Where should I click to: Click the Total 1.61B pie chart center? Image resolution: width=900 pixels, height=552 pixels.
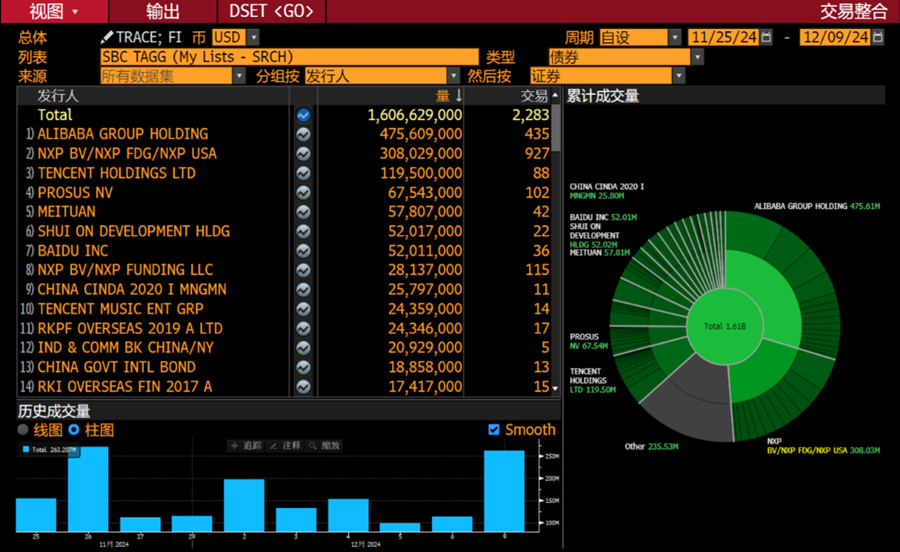[x=725, y=326]
